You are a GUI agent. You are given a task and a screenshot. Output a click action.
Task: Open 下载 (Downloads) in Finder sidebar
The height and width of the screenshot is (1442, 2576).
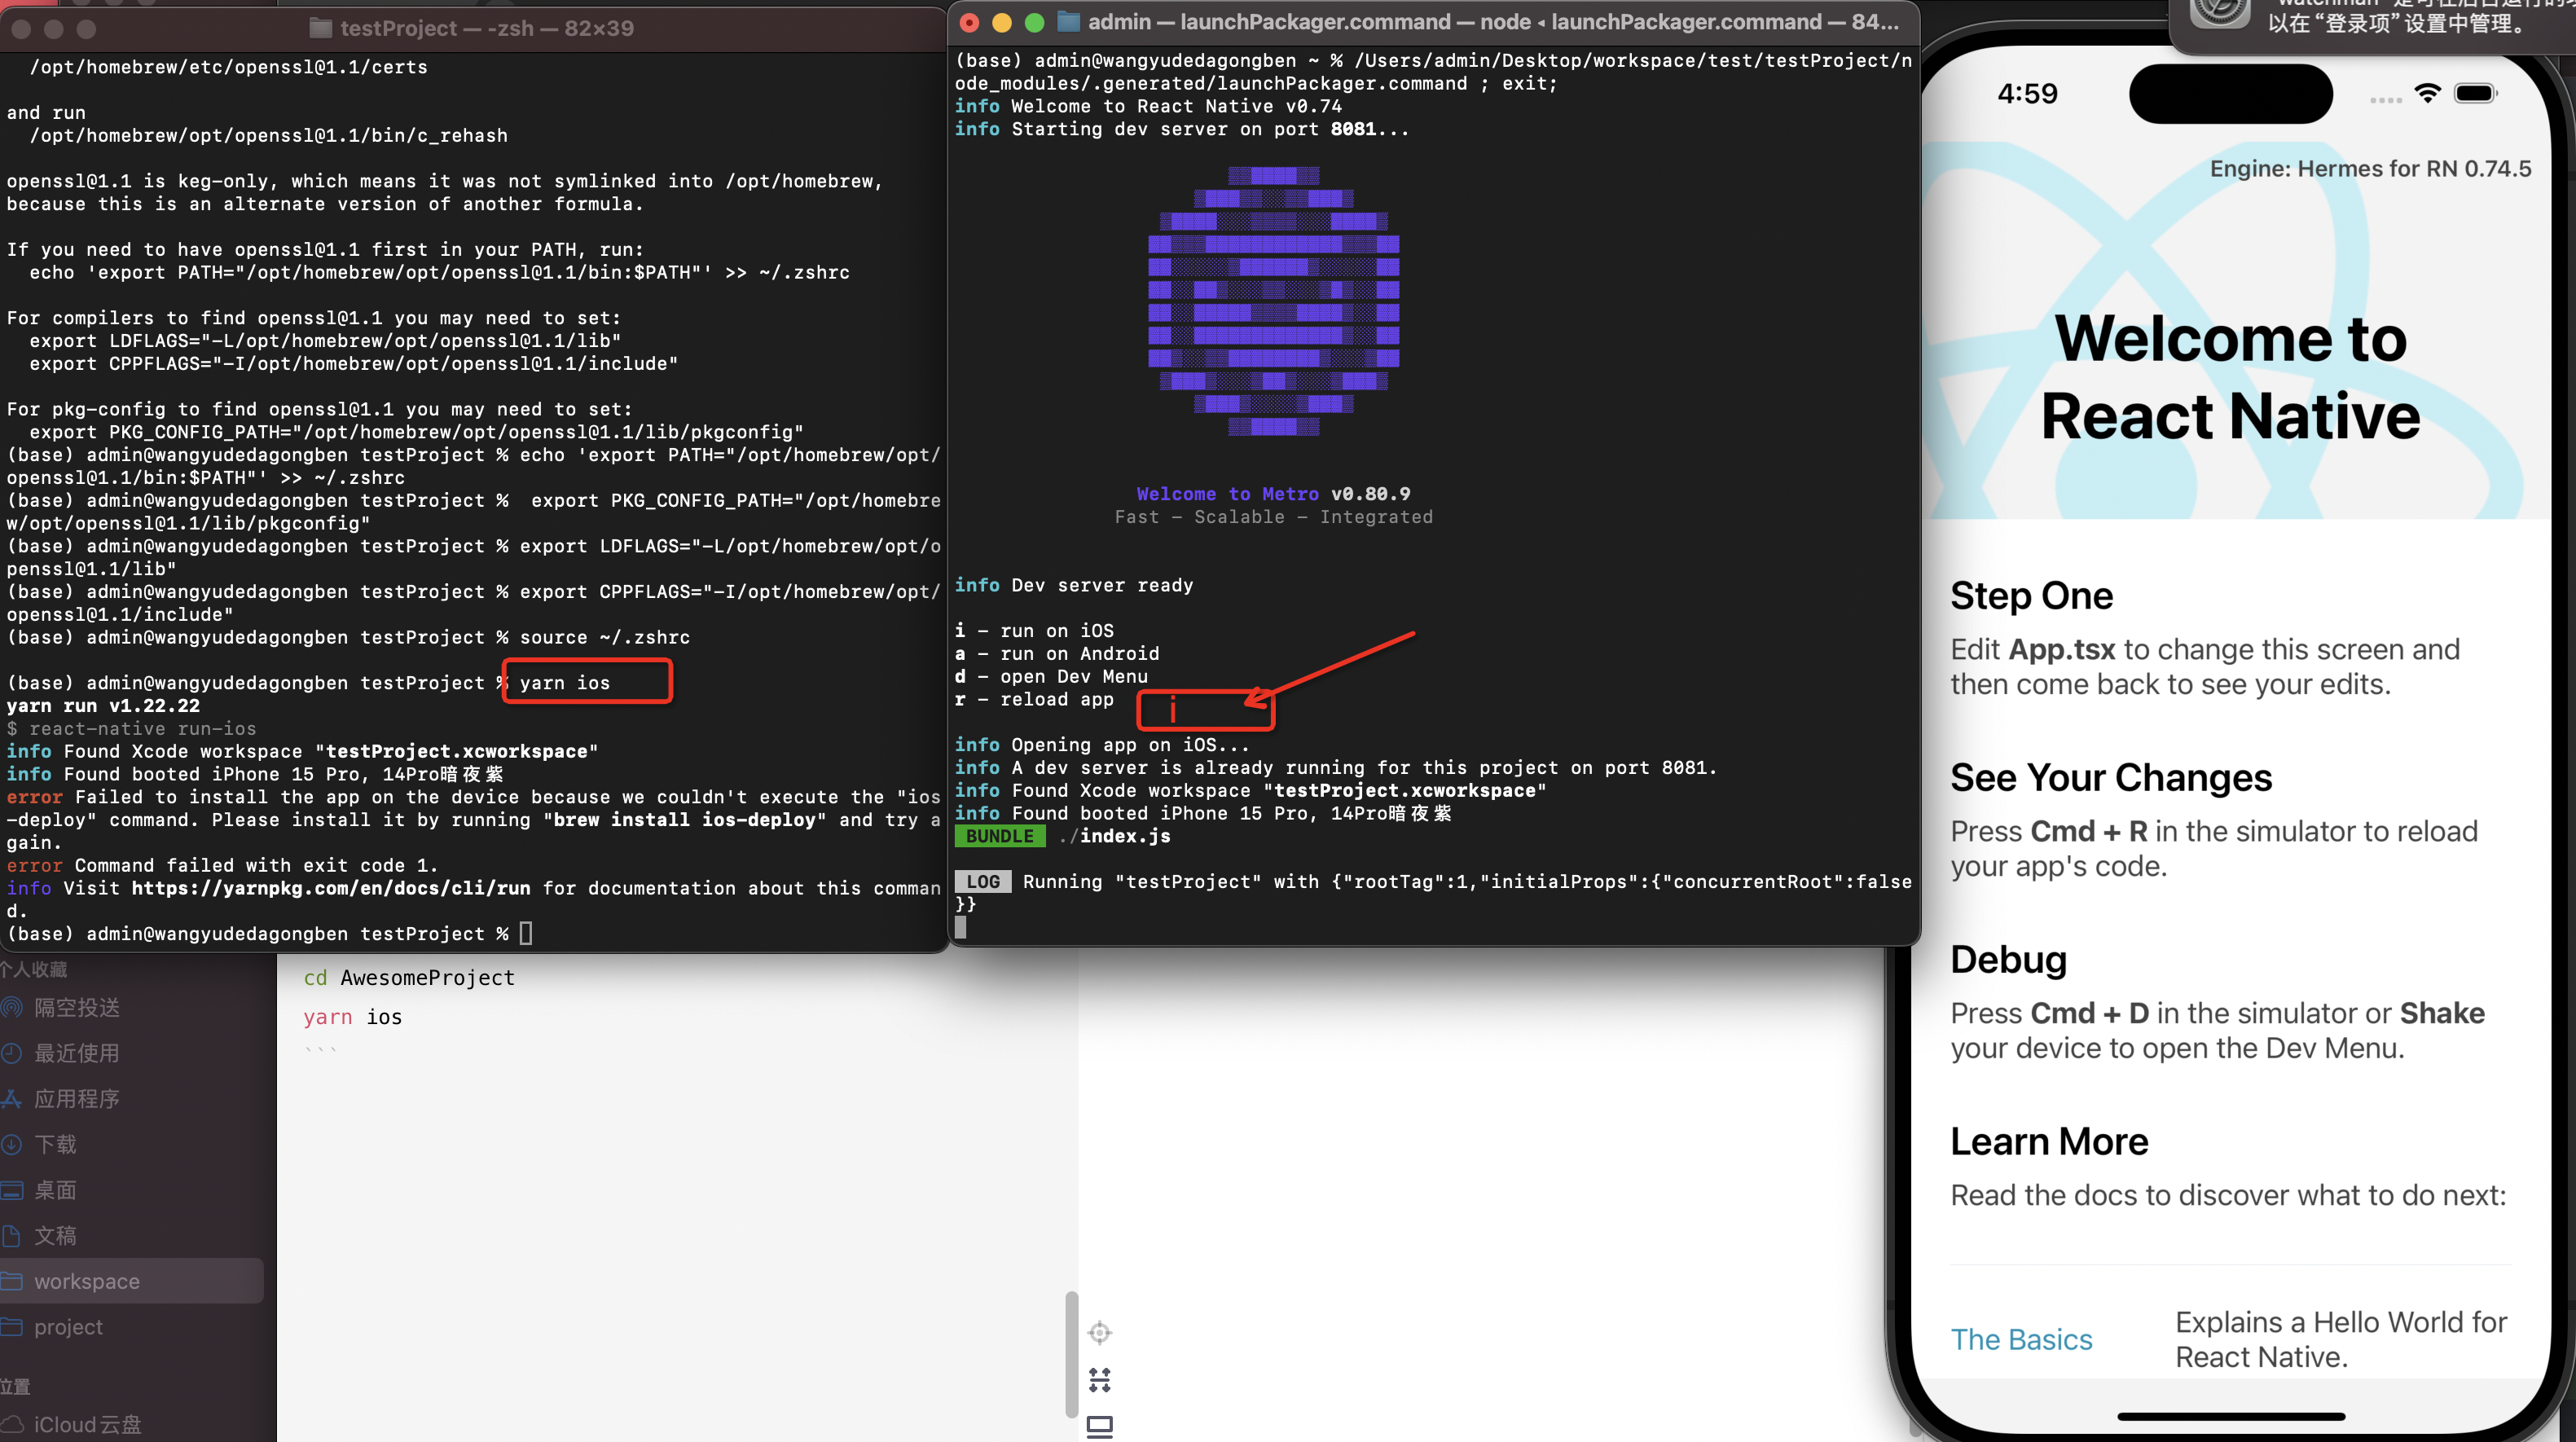(x=55, y=1144)
